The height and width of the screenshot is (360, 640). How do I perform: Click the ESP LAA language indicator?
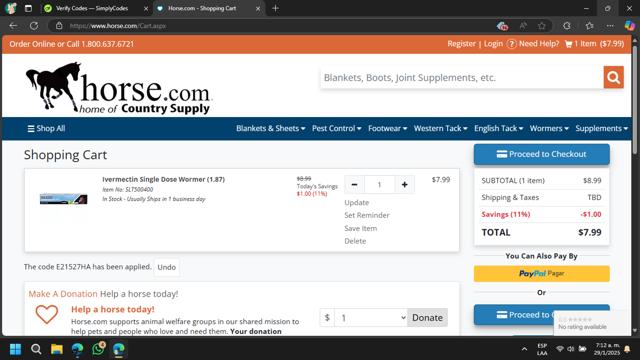(542, 349)
